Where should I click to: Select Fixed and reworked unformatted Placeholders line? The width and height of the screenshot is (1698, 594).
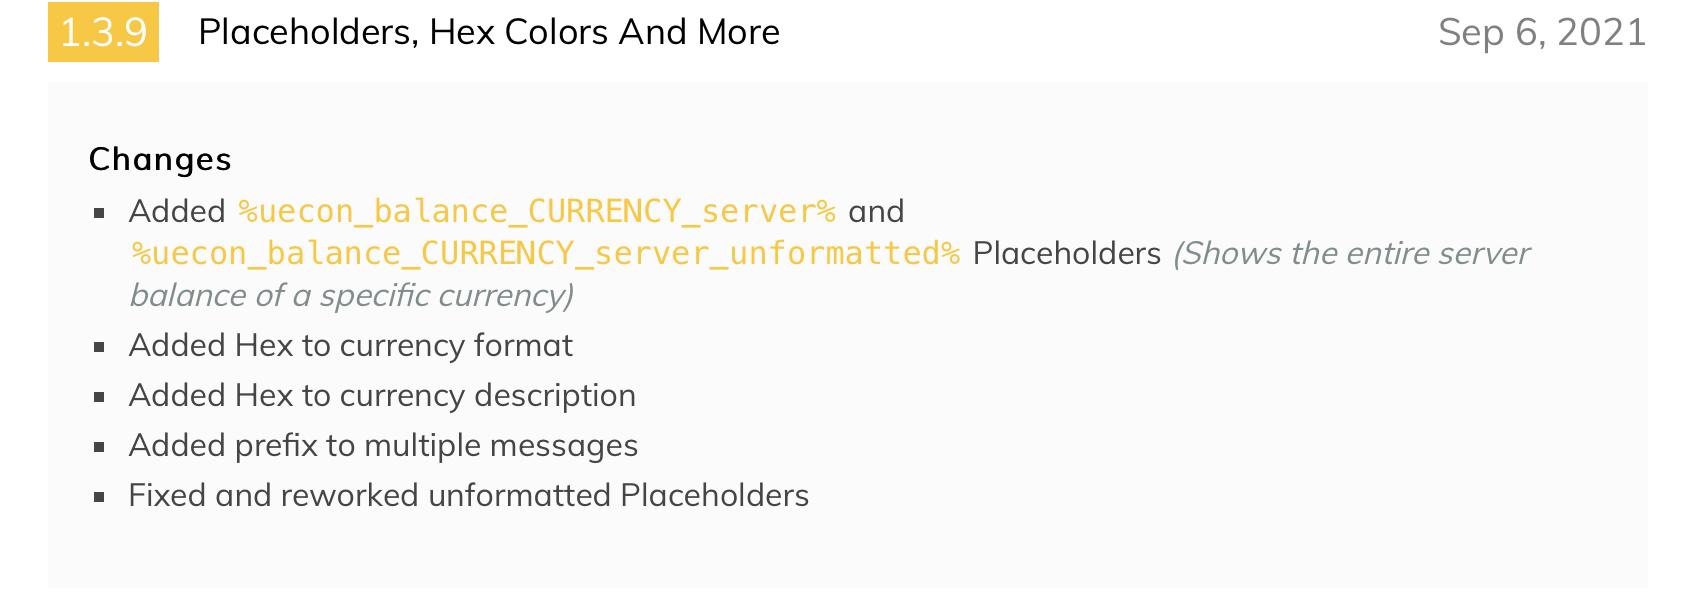(x=469, y=495)
